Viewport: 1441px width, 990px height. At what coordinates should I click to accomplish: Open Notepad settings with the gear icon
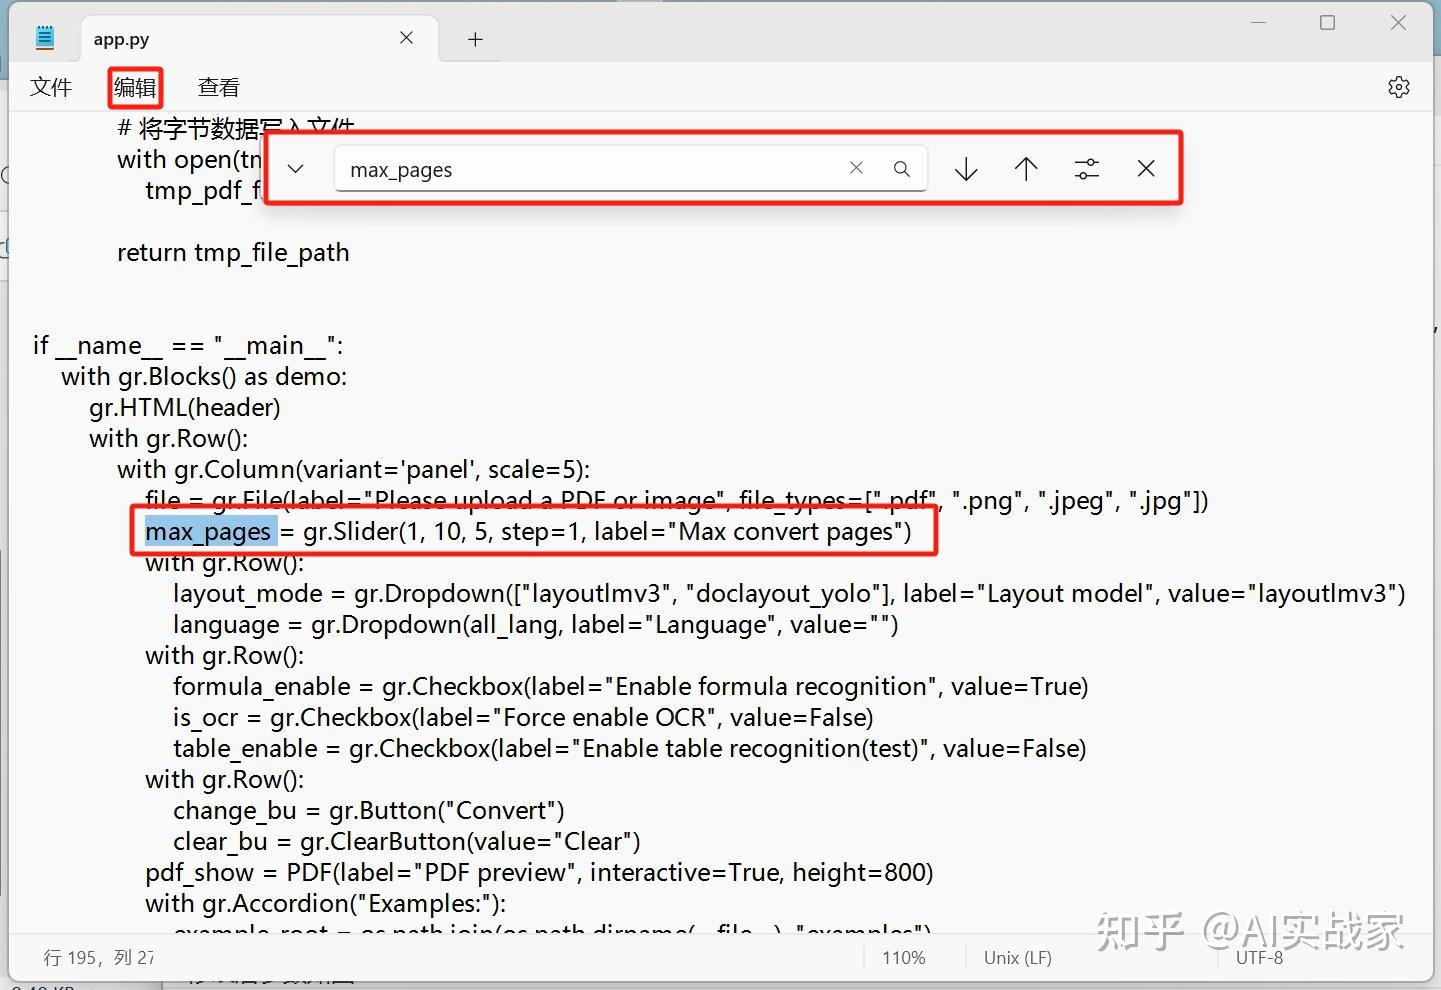(x=1397, y=87)
